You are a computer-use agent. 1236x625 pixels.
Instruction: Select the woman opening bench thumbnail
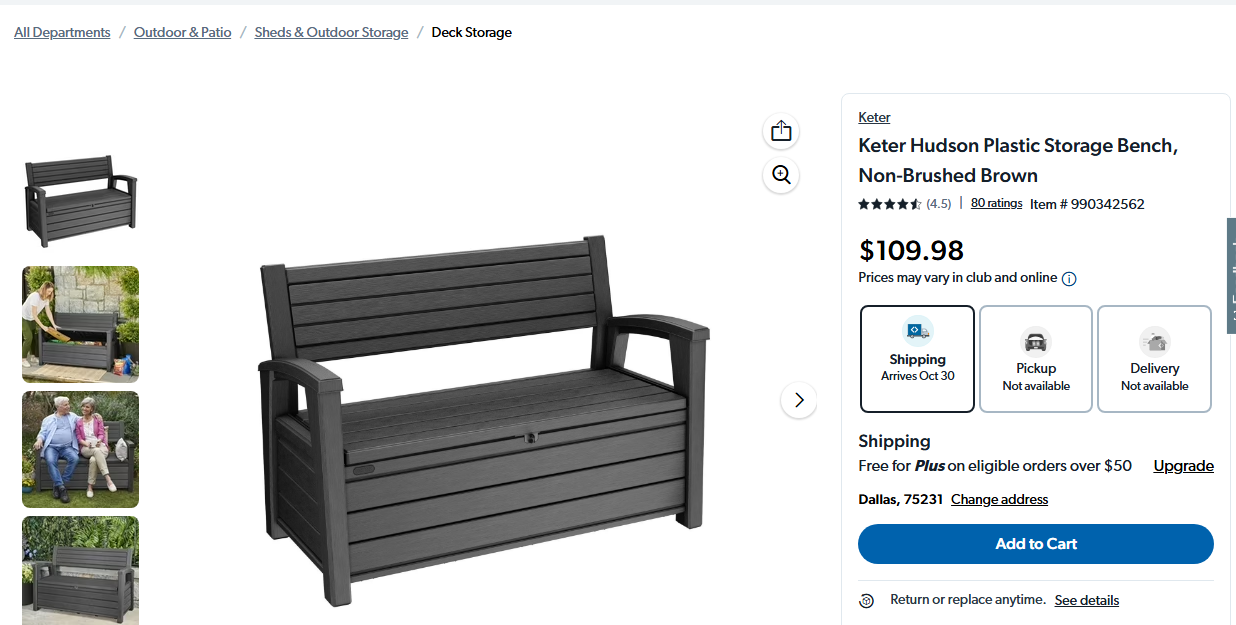[x=81, y=324]
